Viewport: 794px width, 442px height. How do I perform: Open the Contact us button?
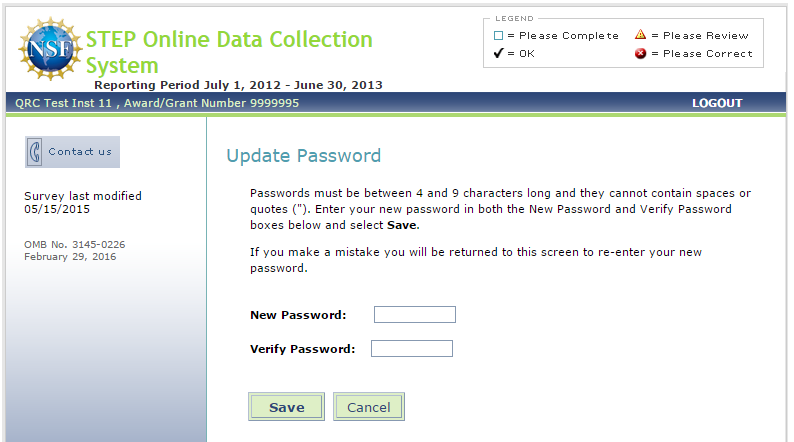72,152
